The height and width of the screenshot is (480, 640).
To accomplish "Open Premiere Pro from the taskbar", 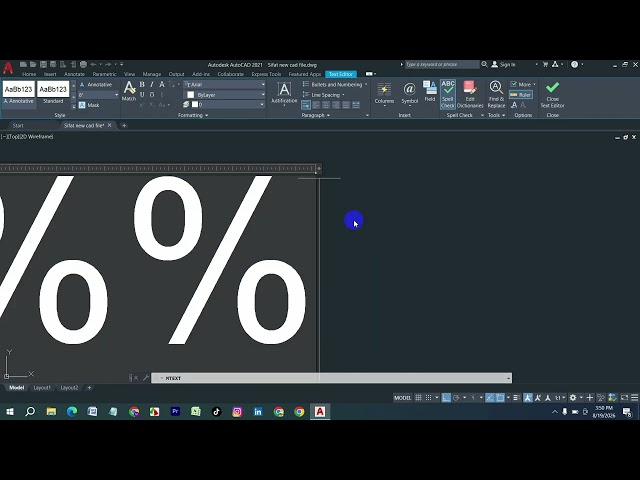I will (x=175, y=411).
